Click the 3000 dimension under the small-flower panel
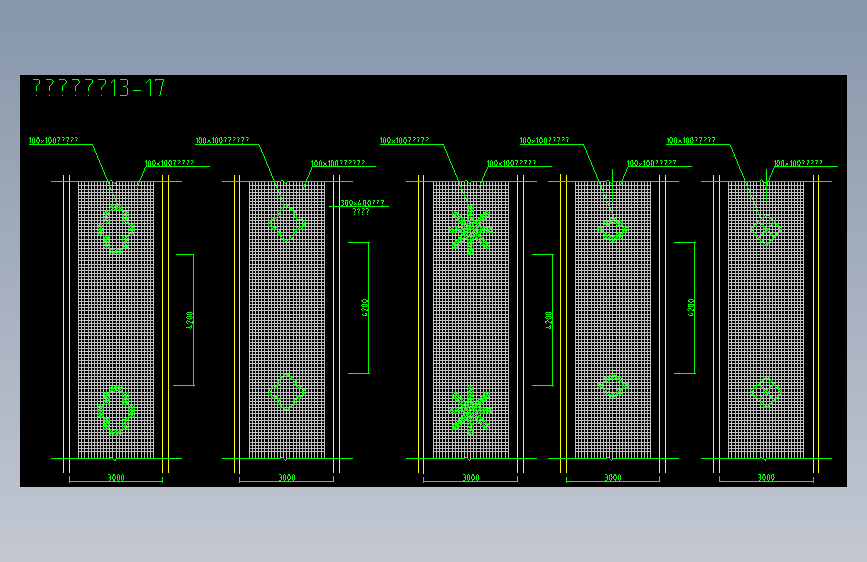Image resolution: width=867 pixels, height=562 pixels. coord(613,477)
